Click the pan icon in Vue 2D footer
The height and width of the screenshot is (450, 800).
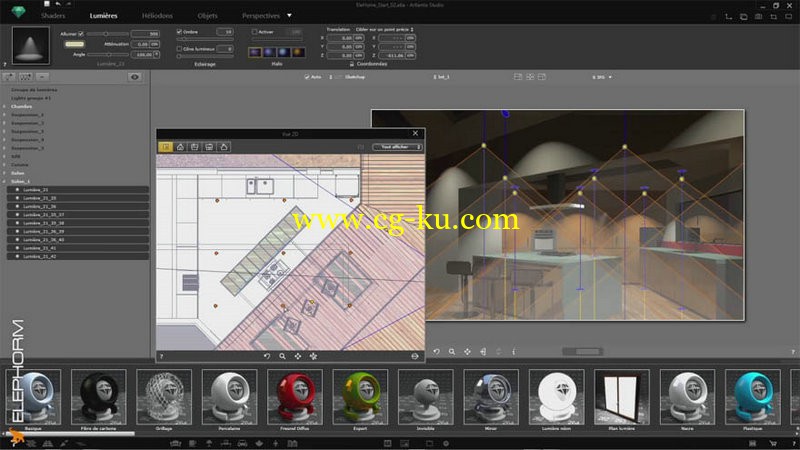(x=297, y=356)
